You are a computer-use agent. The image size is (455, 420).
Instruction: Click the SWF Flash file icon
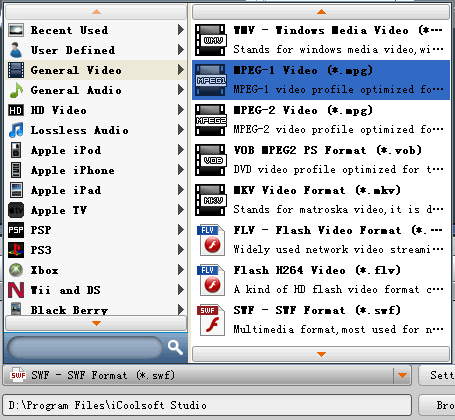[211, 320]
